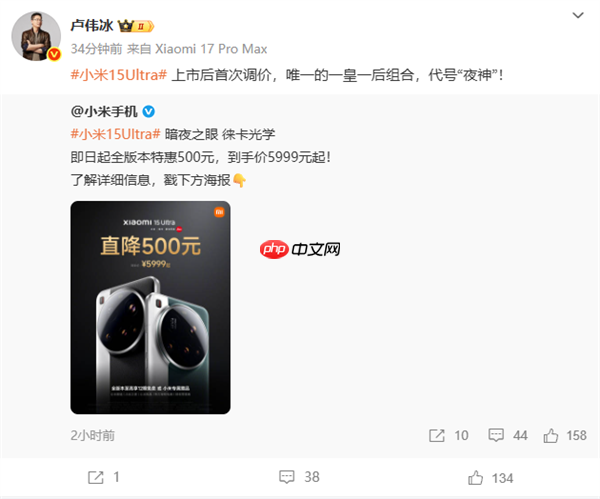Click the repost icon with count 10
Screen dimensions: 600x499
tap(437, 435)
